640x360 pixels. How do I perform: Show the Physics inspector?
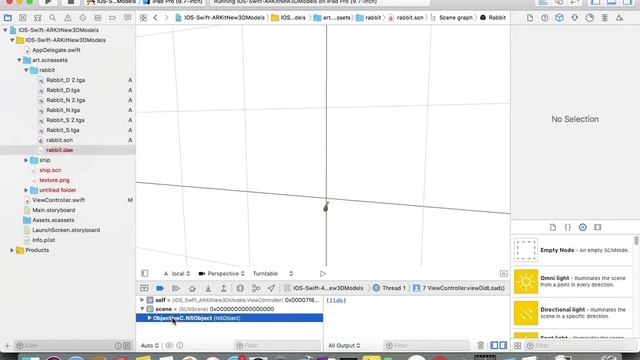point(604,18)
